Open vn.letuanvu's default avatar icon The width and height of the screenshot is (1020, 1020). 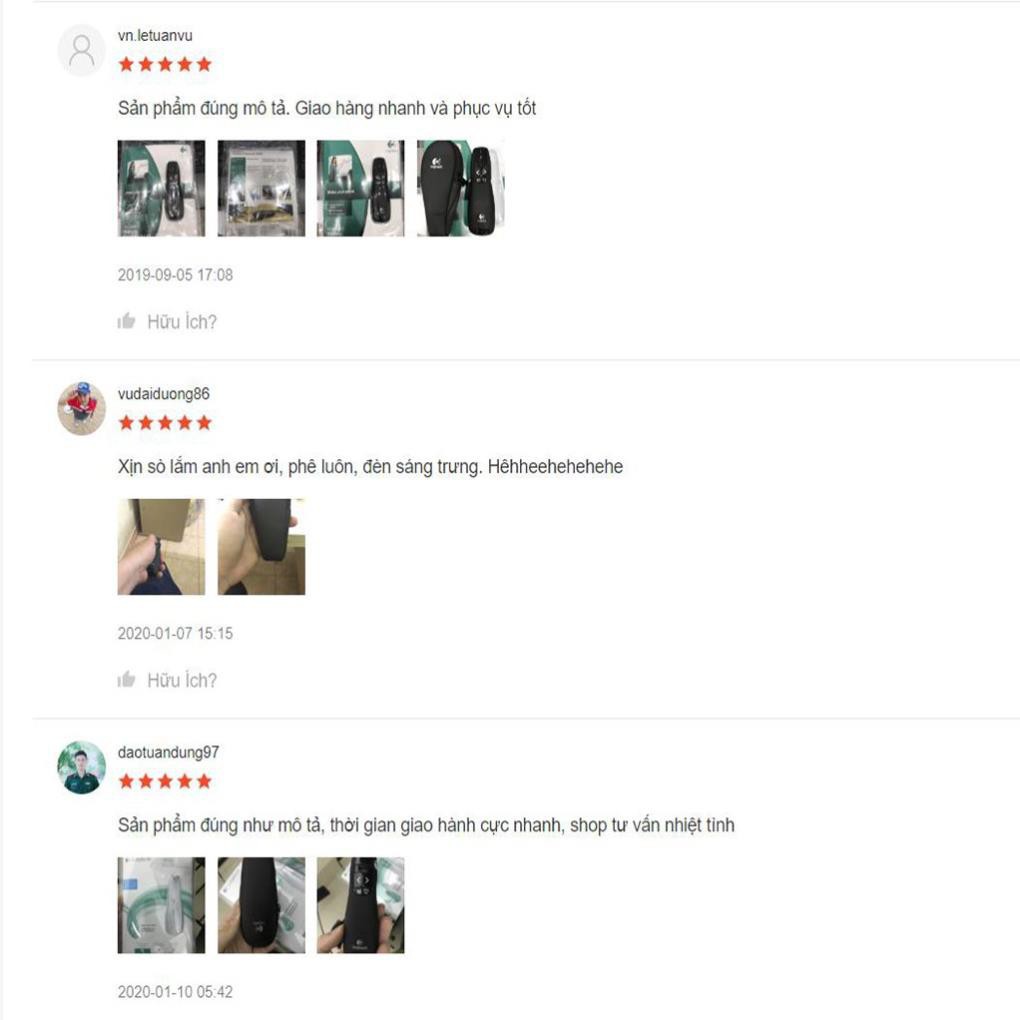pos(81,50)
